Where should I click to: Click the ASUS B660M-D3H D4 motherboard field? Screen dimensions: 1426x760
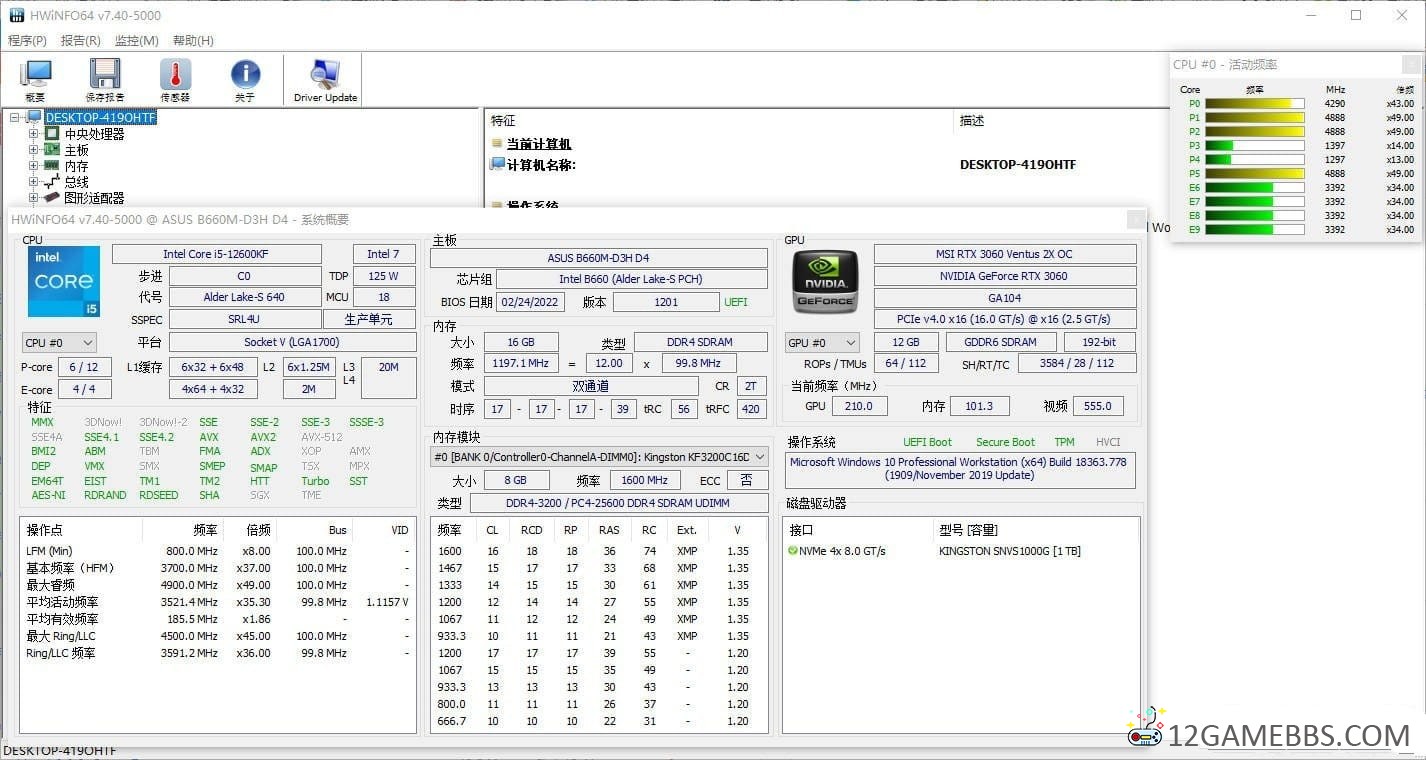[599, 258]
